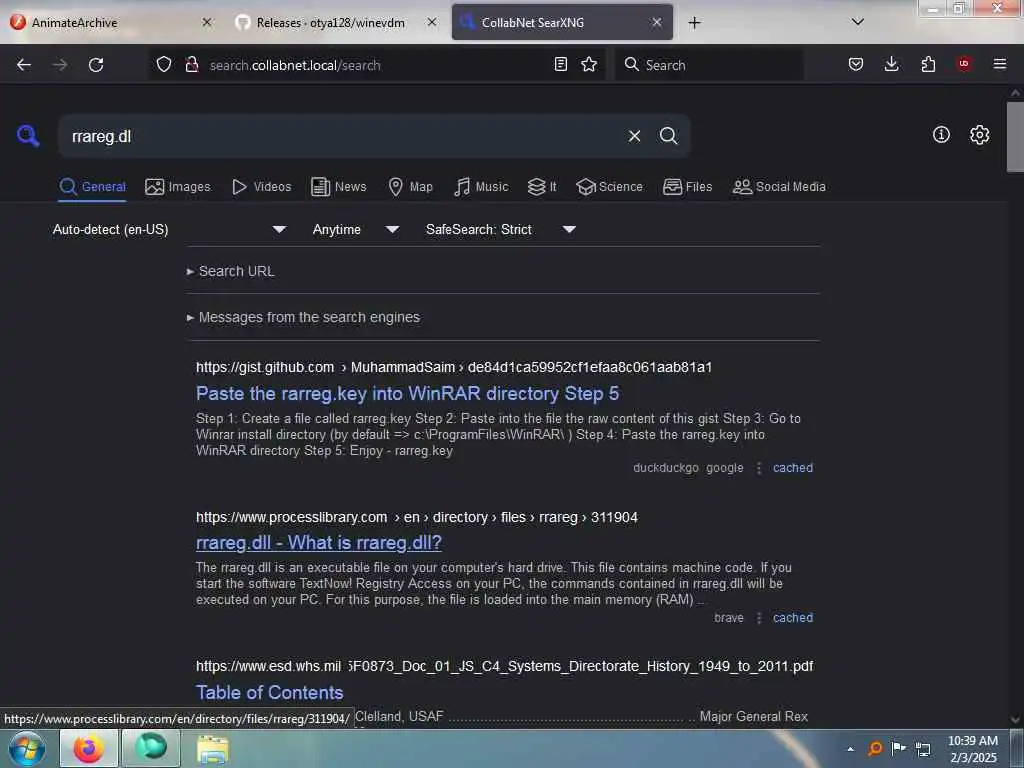
Task: Focus the browser address bar
Action: pos(376,65)
